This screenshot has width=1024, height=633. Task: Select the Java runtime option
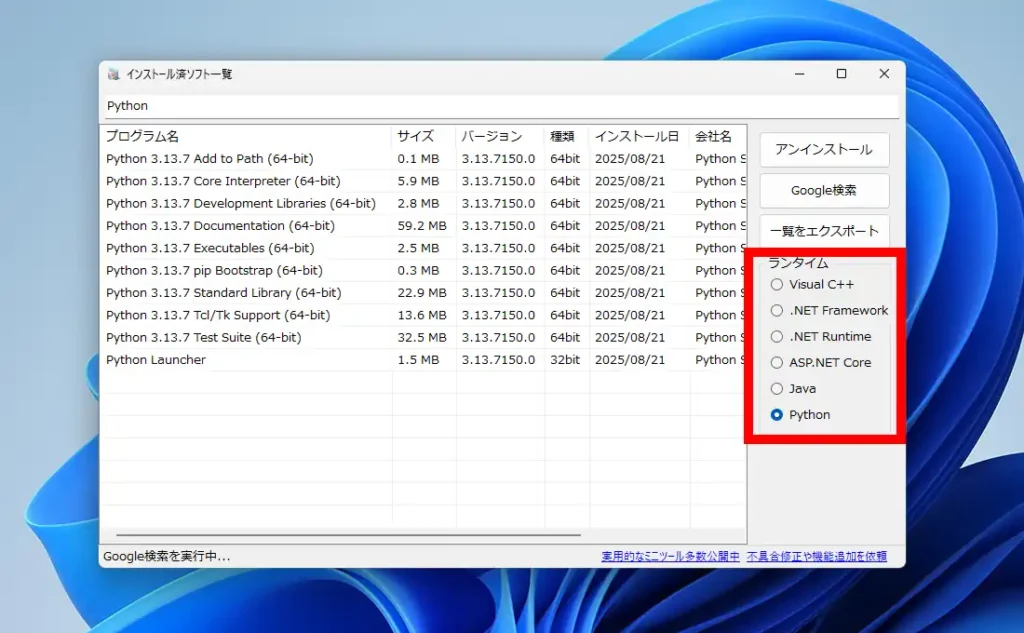777,388
